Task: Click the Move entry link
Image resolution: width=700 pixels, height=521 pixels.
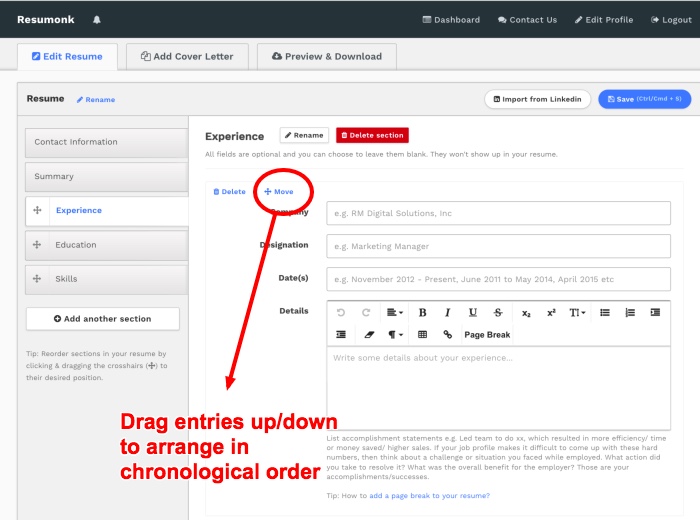Action: [x=279, y=192]
